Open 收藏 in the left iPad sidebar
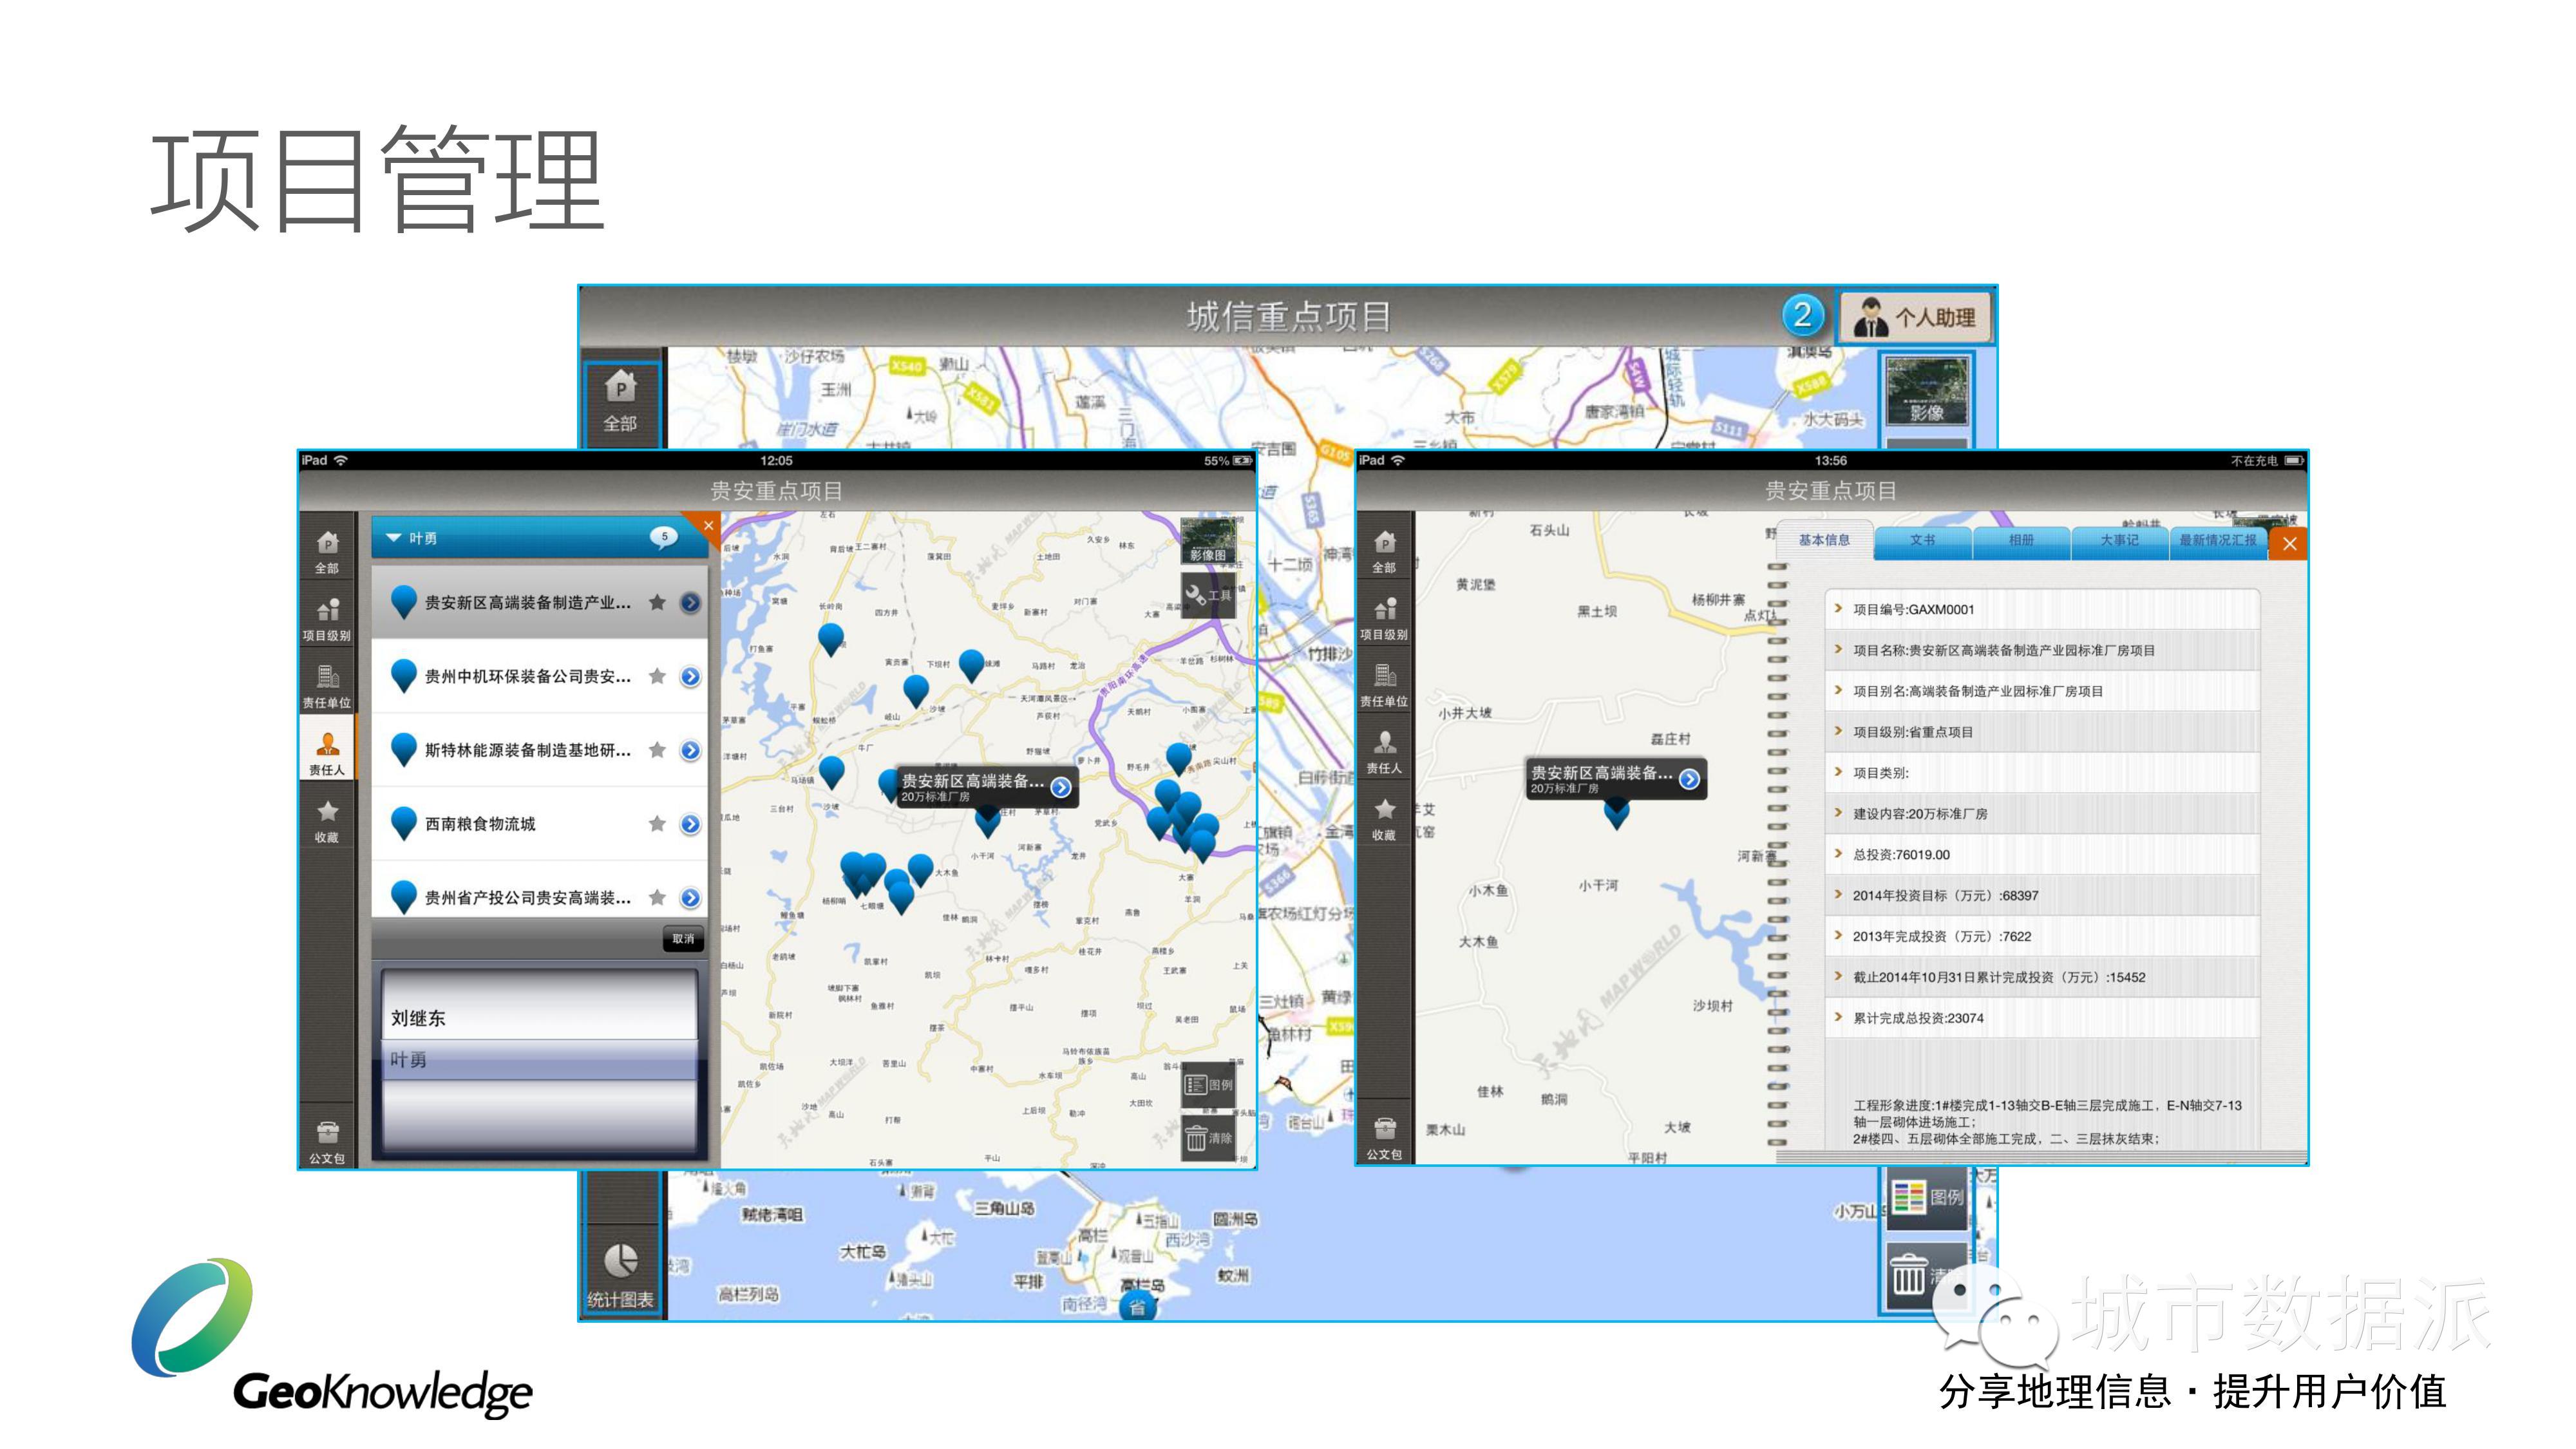Screen dimensions: 2576x1449 tap(327, 821)
